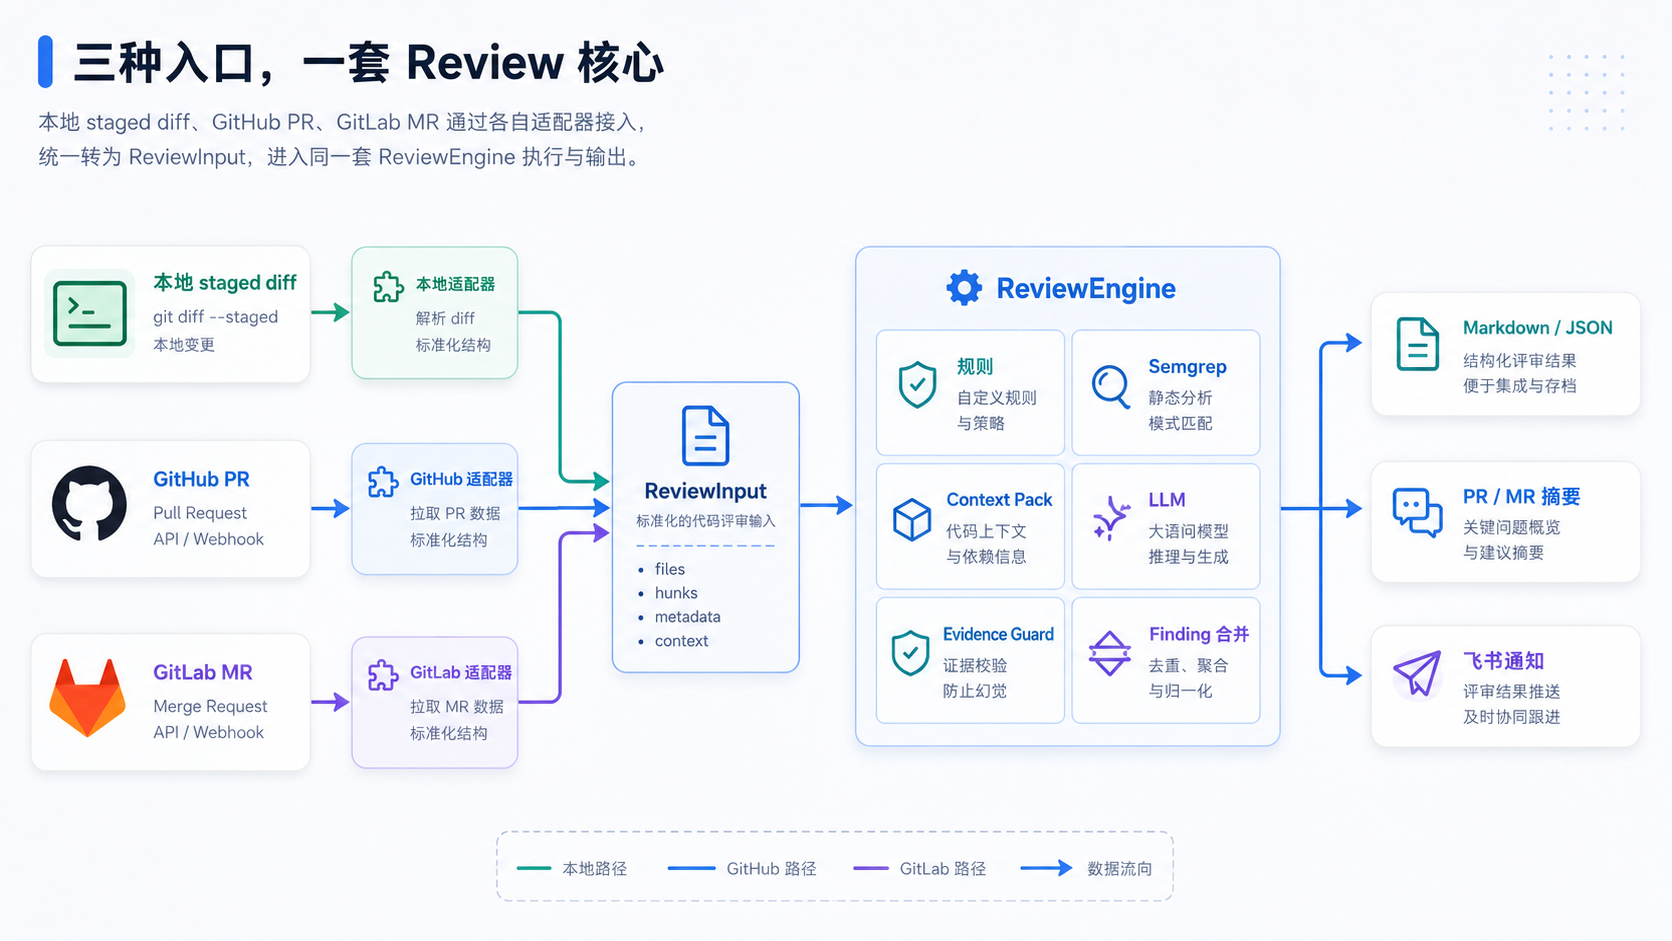Click the 'metadata' bullet in ReviewInput
The image size is (1672, 941).
(688, 617)
